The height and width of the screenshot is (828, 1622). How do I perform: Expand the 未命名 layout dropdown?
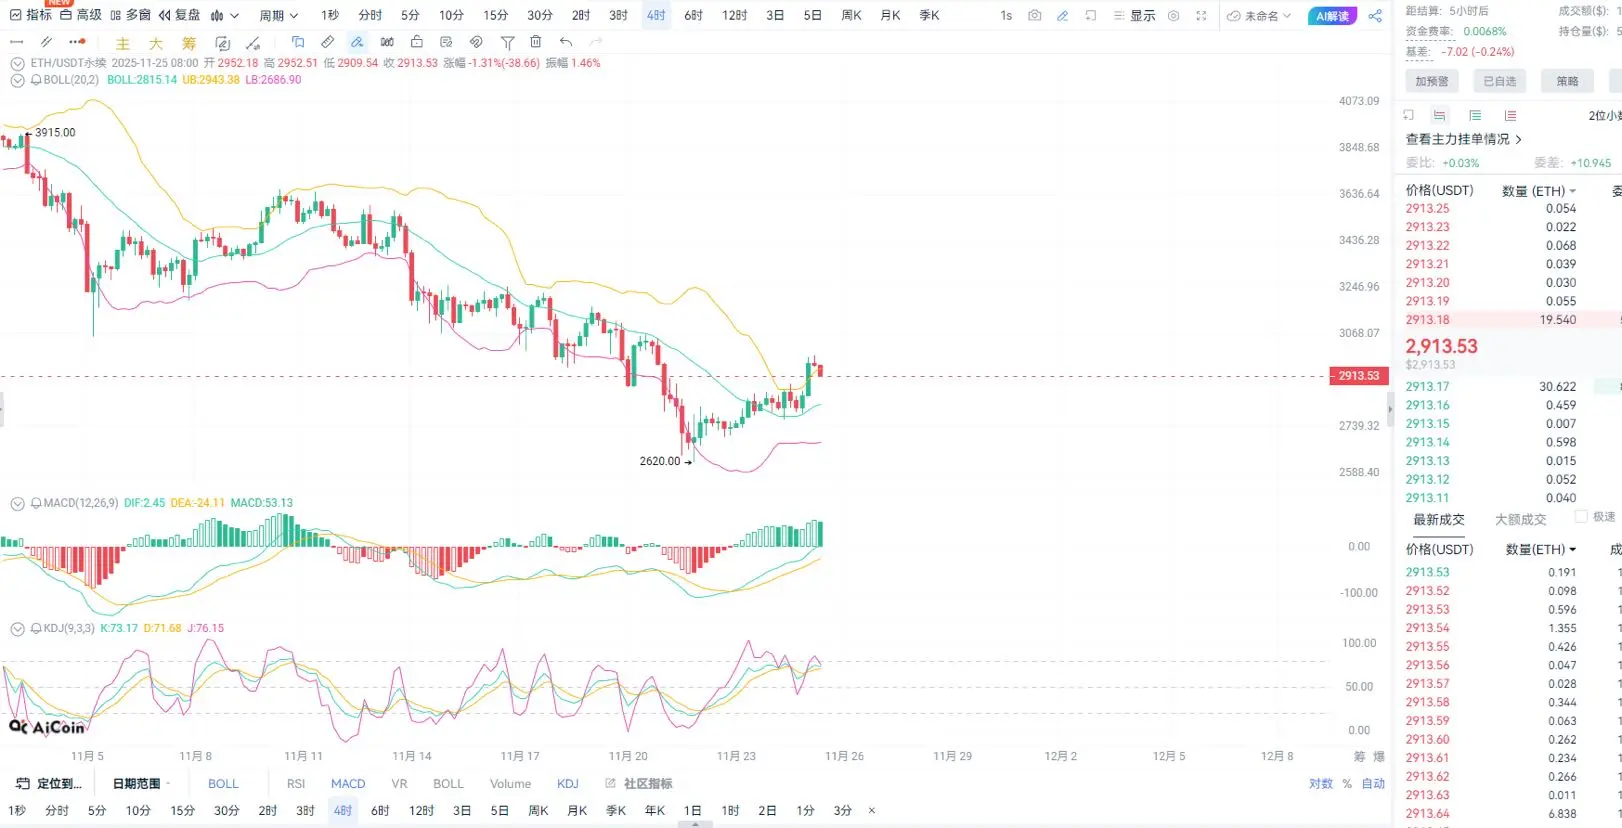point(1260,15)
